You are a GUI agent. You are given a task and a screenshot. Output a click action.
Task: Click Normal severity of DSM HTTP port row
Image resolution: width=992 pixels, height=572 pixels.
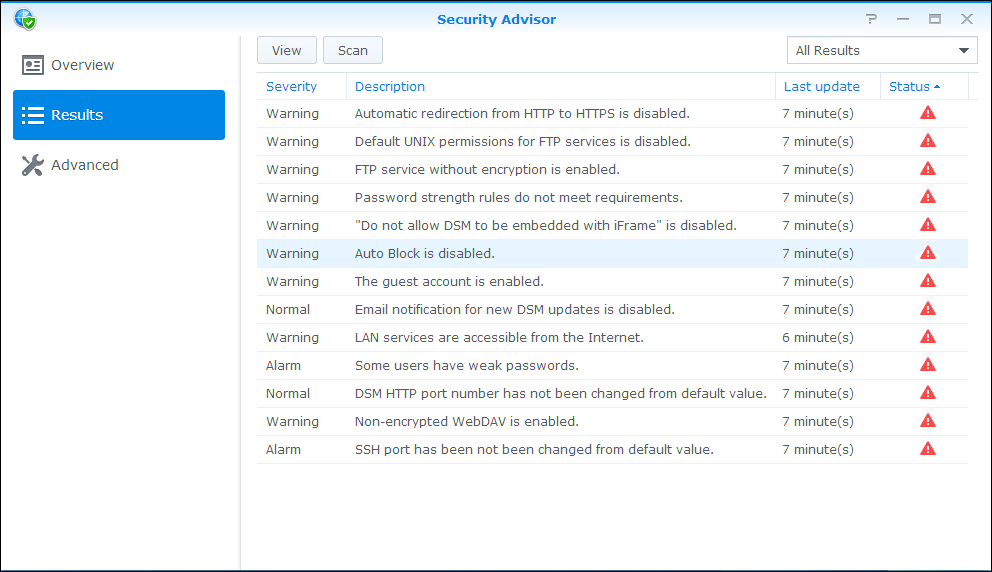pos(288,393)
